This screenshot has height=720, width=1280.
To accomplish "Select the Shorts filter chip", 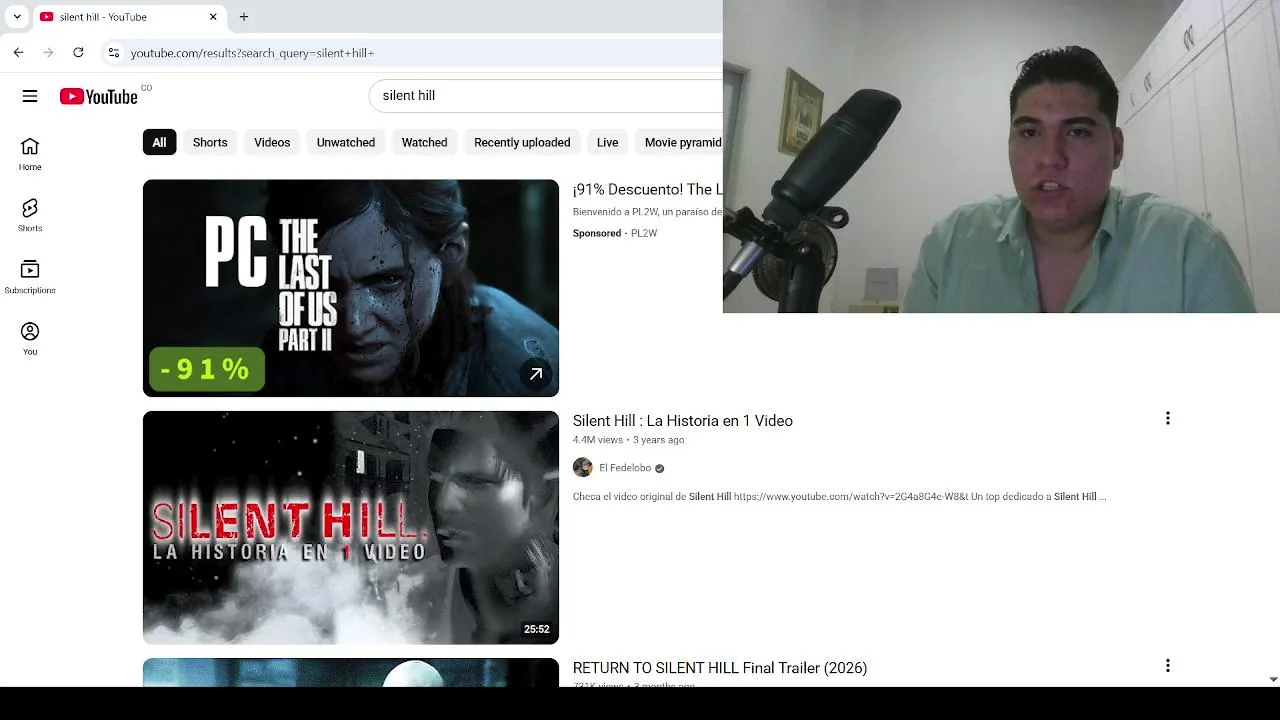I will [210, 142].
